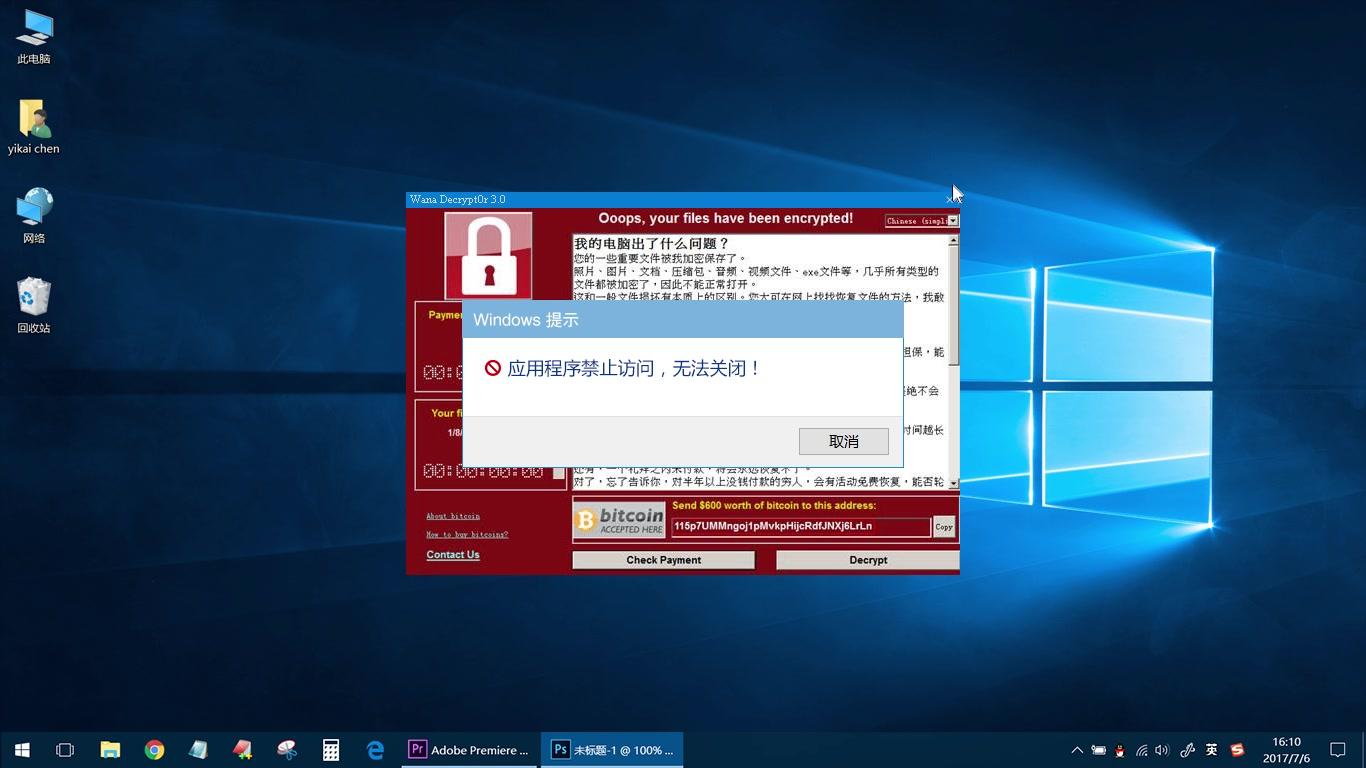Image resolution: width=1366 pixels, height=768 pixels.
Task: Open the pinwheel app icon left of calculator
Action: [x=287, y=749]
